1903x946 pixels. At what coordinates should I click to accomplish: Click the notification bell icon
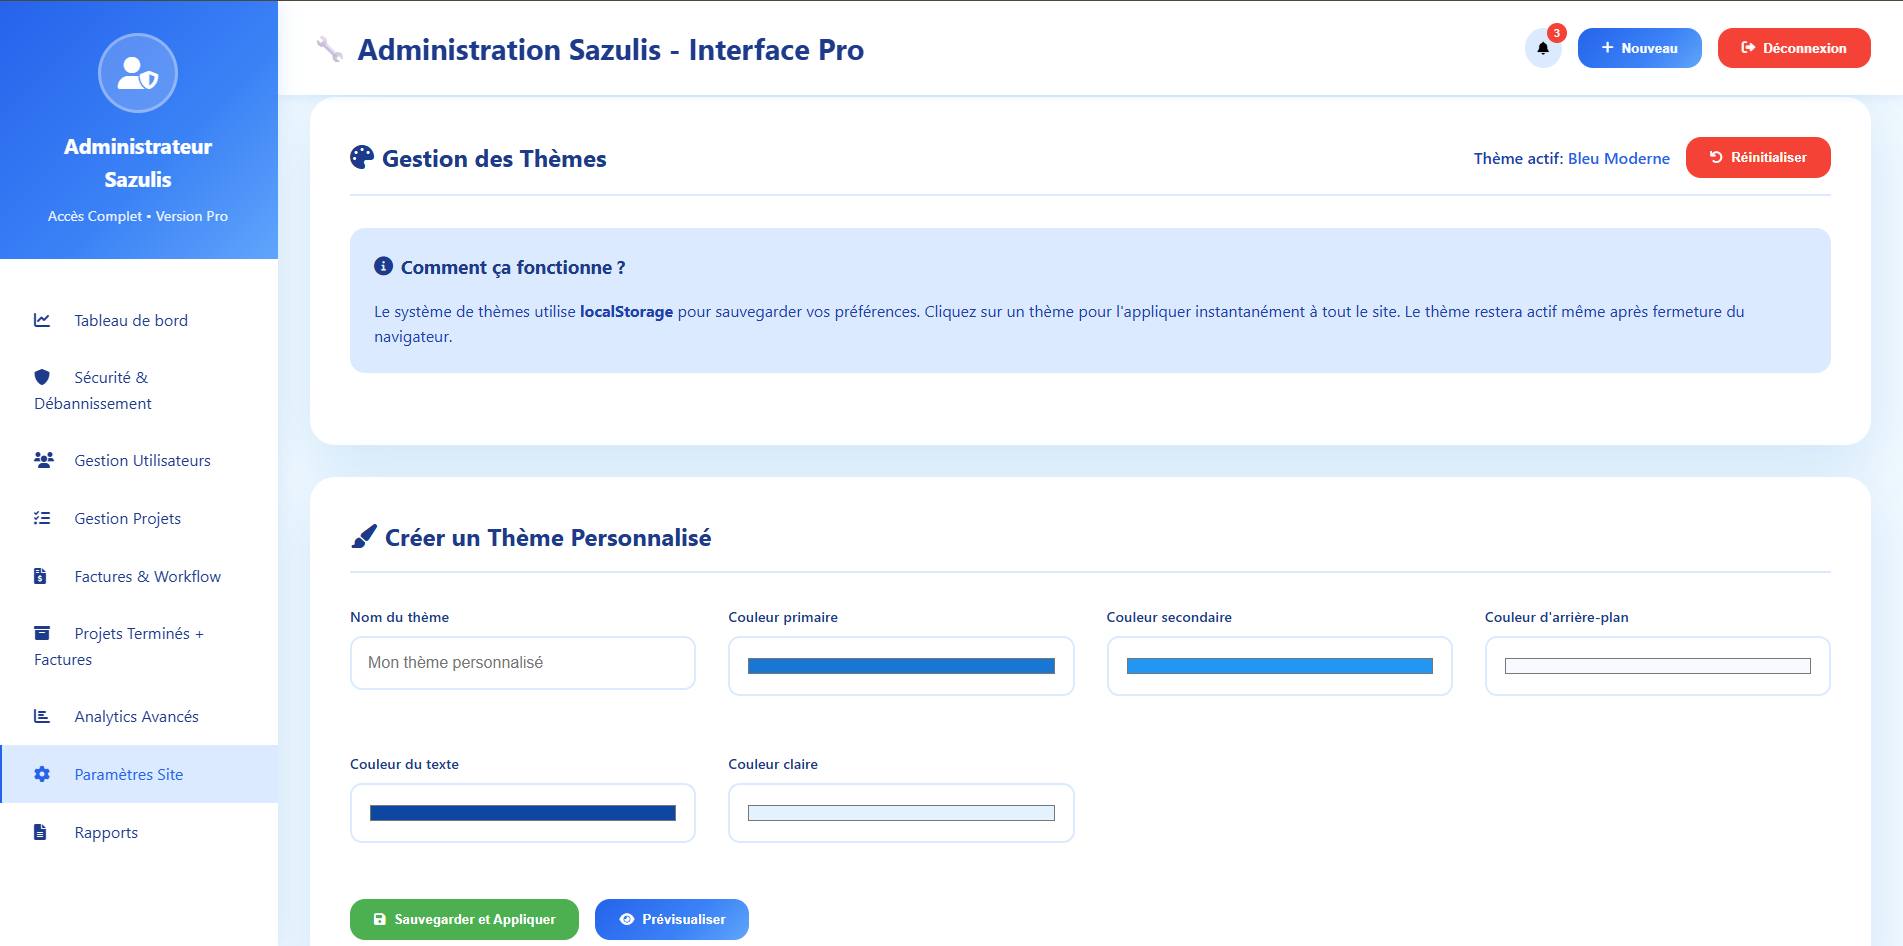coord(1542,48)
